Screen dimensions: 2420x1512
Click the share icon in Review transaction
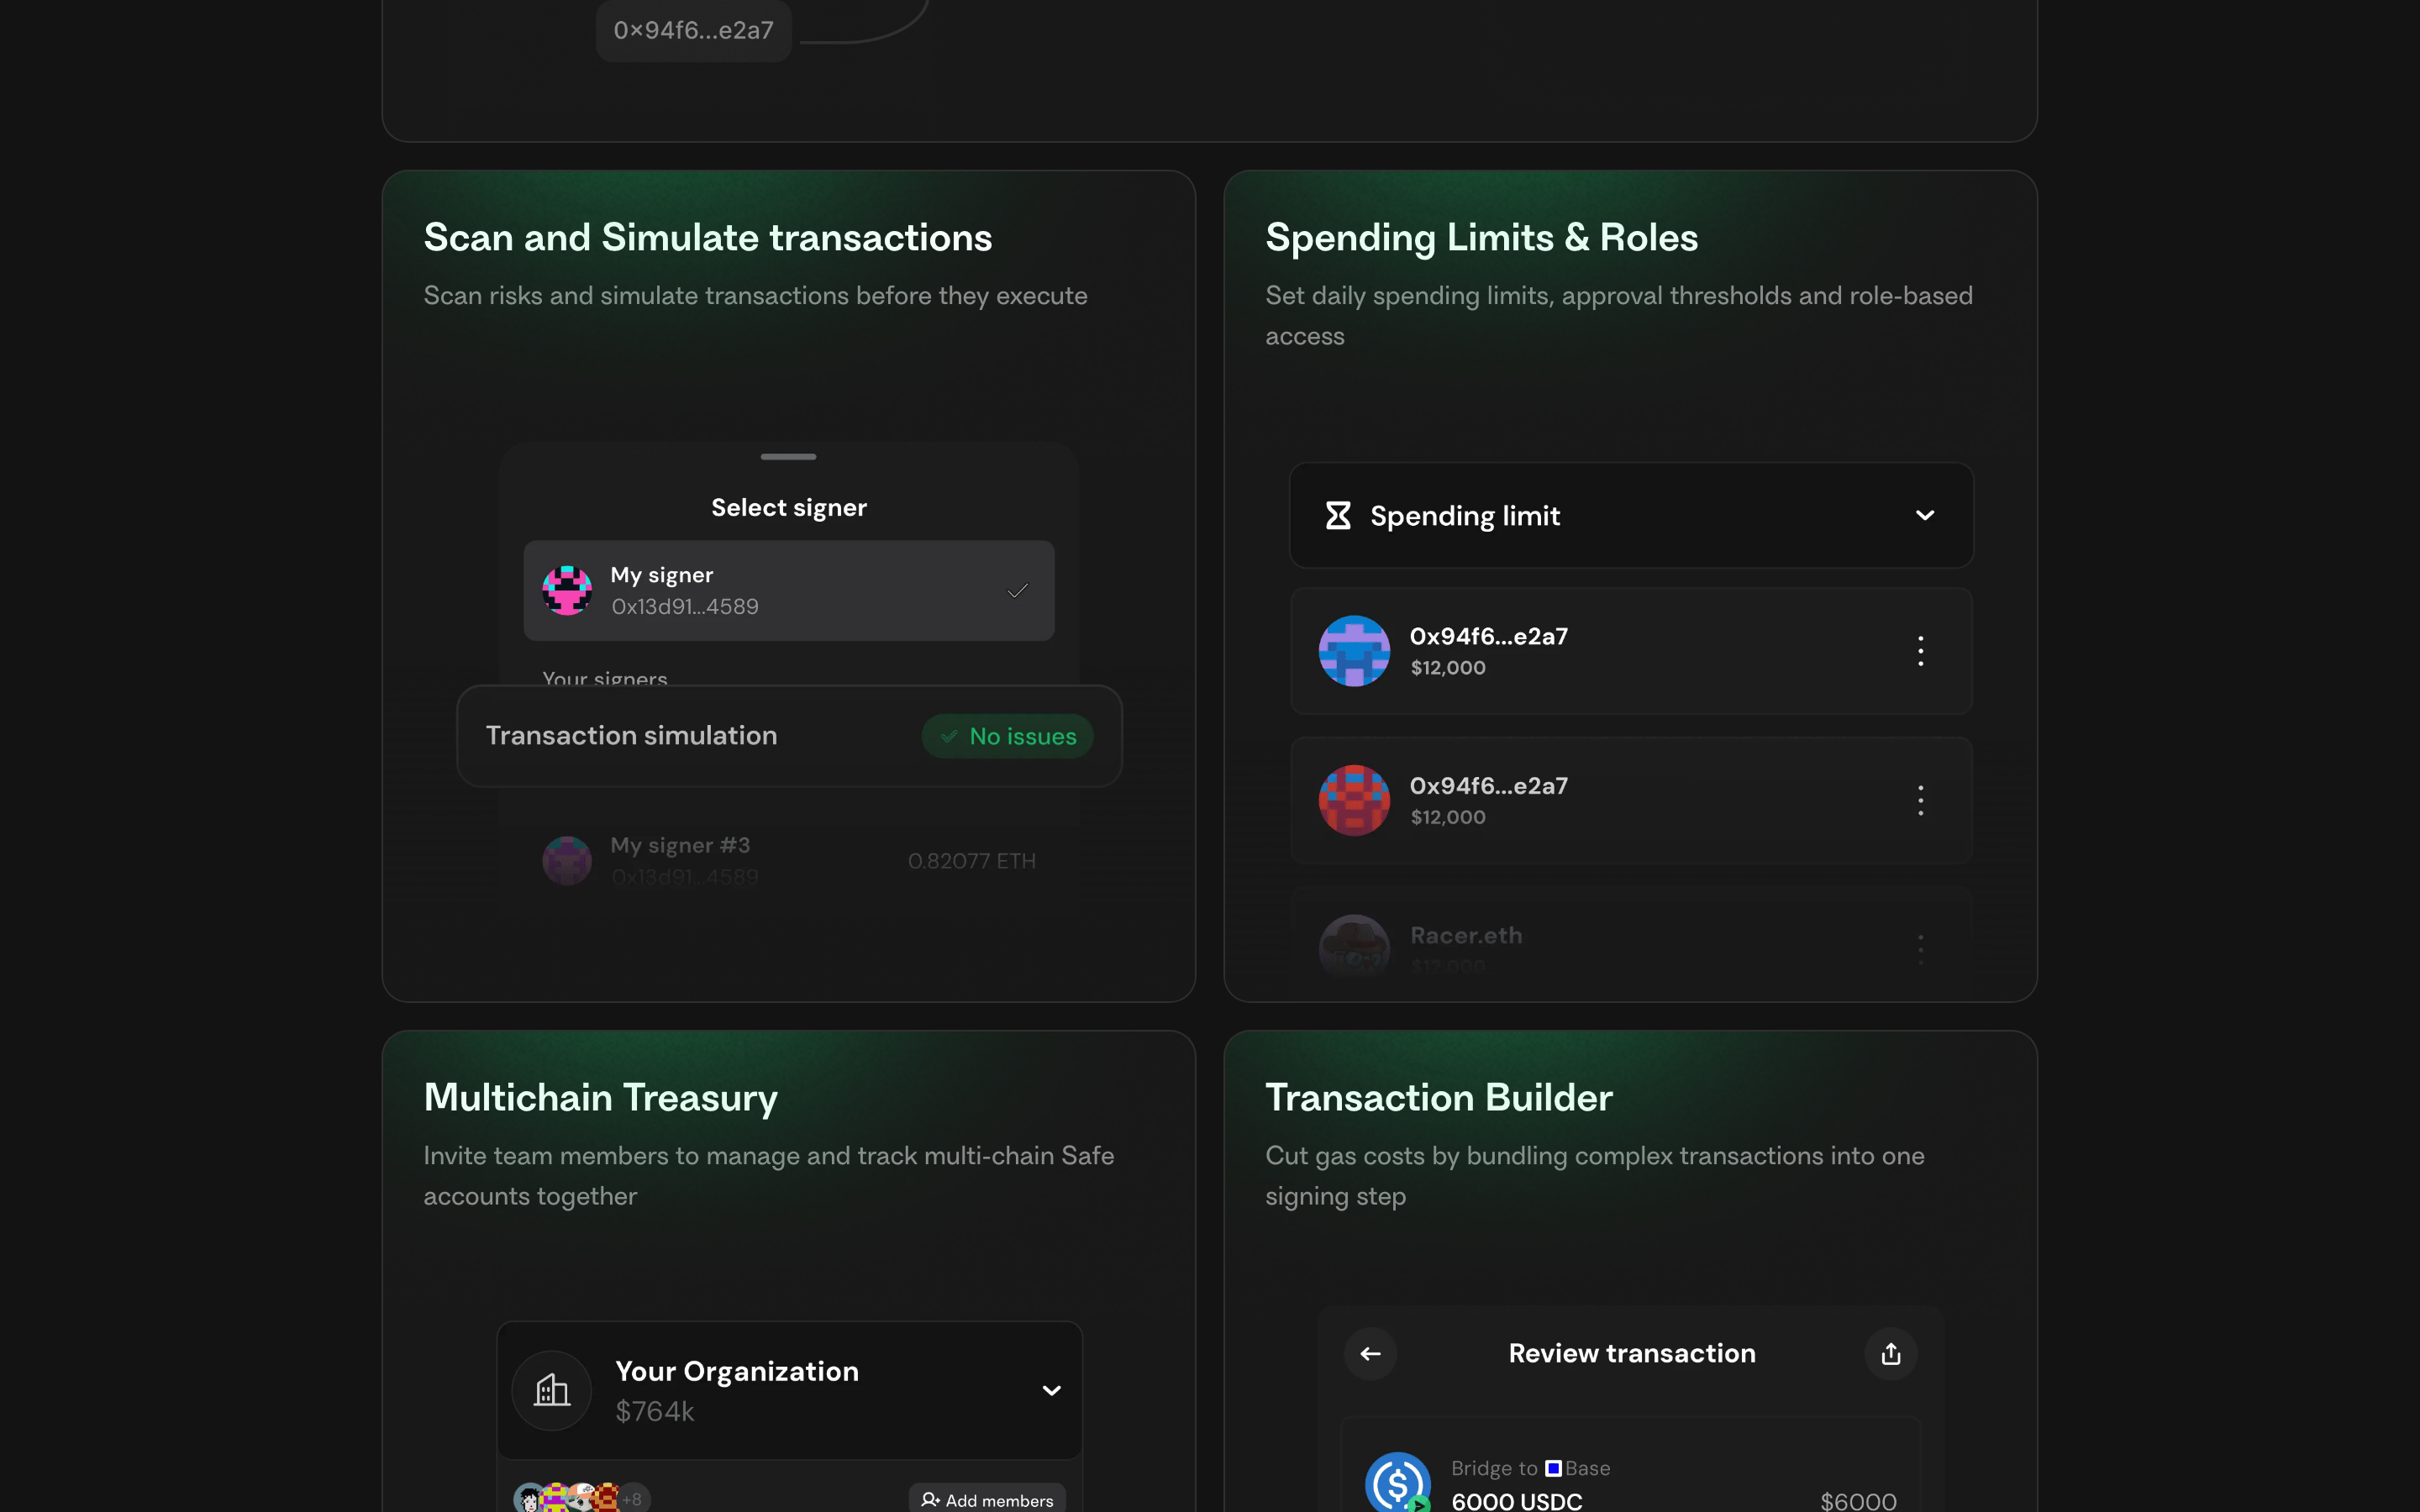pos(1890,1353)
